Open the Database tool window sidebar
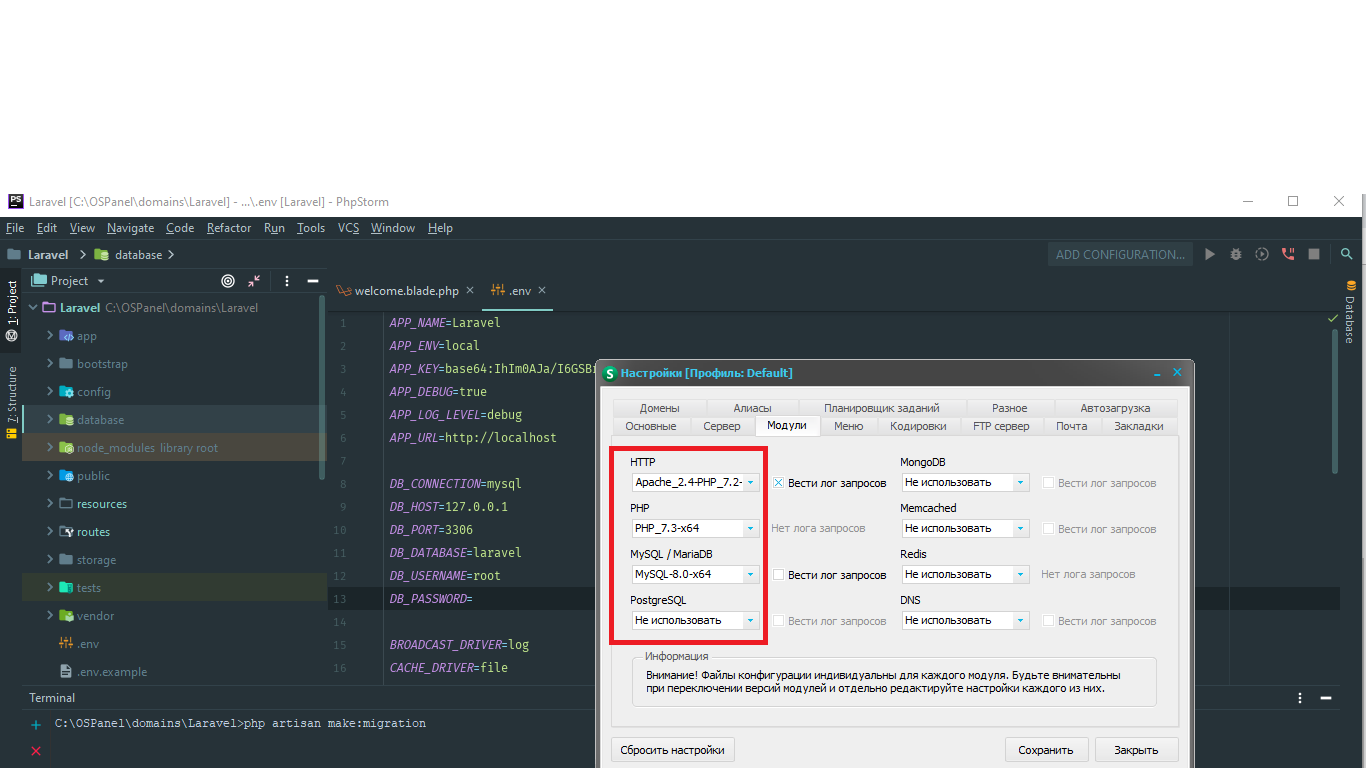 [1350, 312]
